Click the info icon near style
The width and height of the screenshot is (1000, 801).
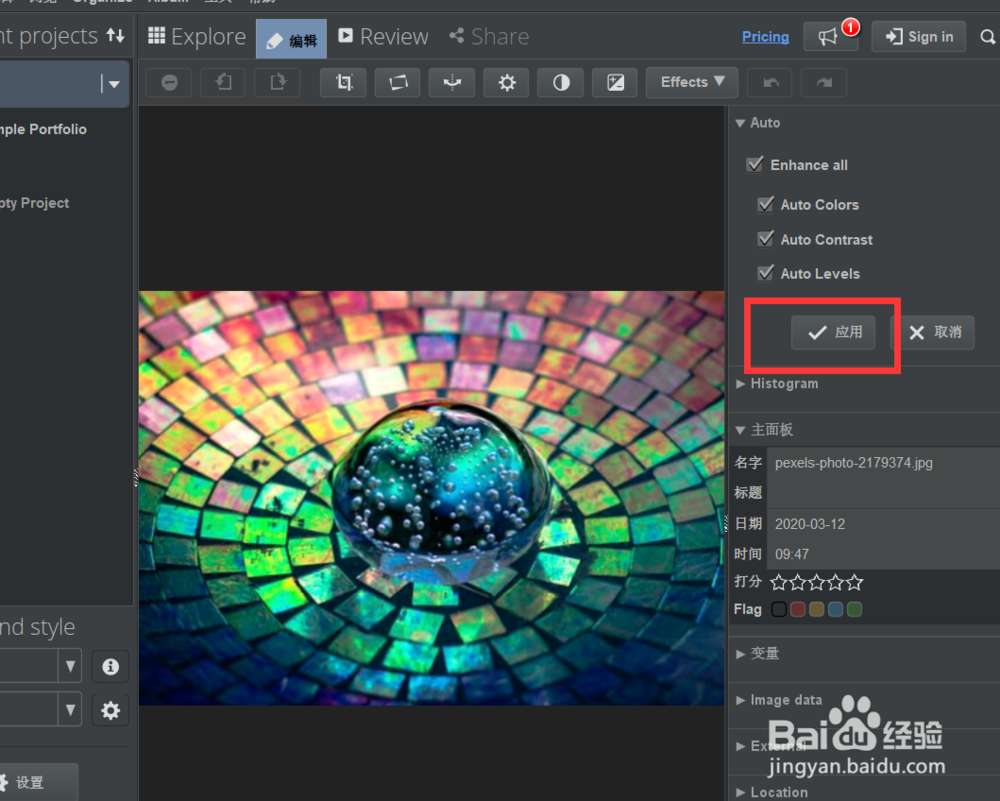[x=110, y=666]
